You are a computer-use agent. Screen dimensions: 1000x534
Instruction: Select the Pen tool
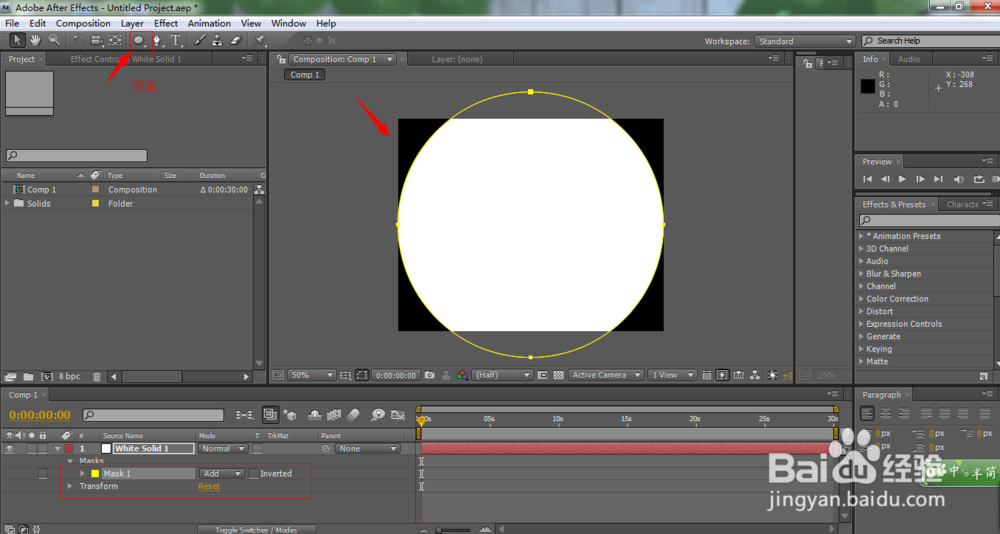157,40
